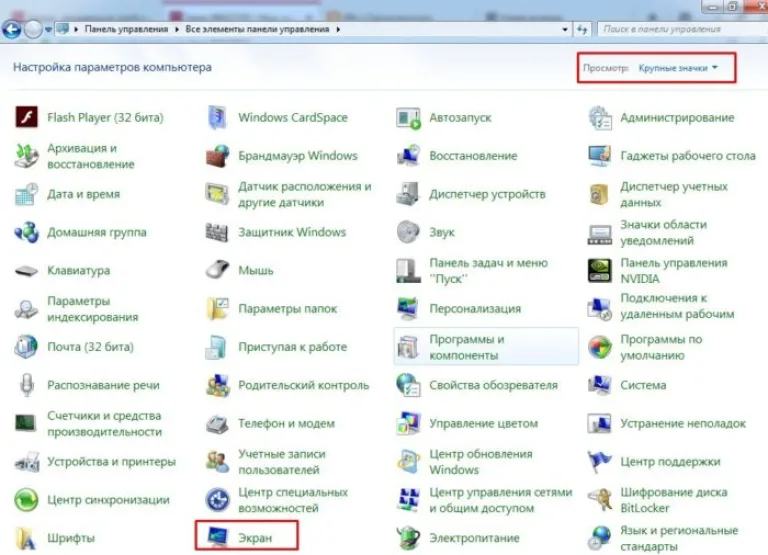Open the Почта (32 бита) link
The width and height of the screenshot is (768, 555).
[x=90, y=347]
